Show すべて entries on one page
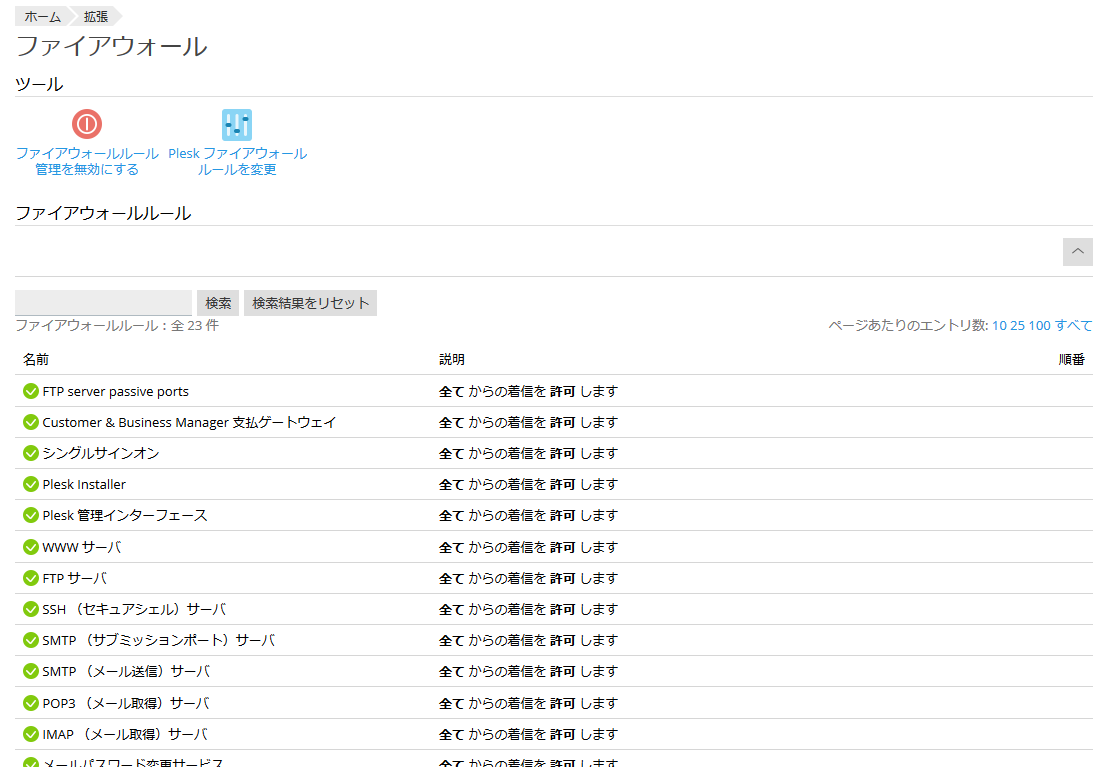The height and width of the screenshot is (767, 1103). click(1073, 326)
